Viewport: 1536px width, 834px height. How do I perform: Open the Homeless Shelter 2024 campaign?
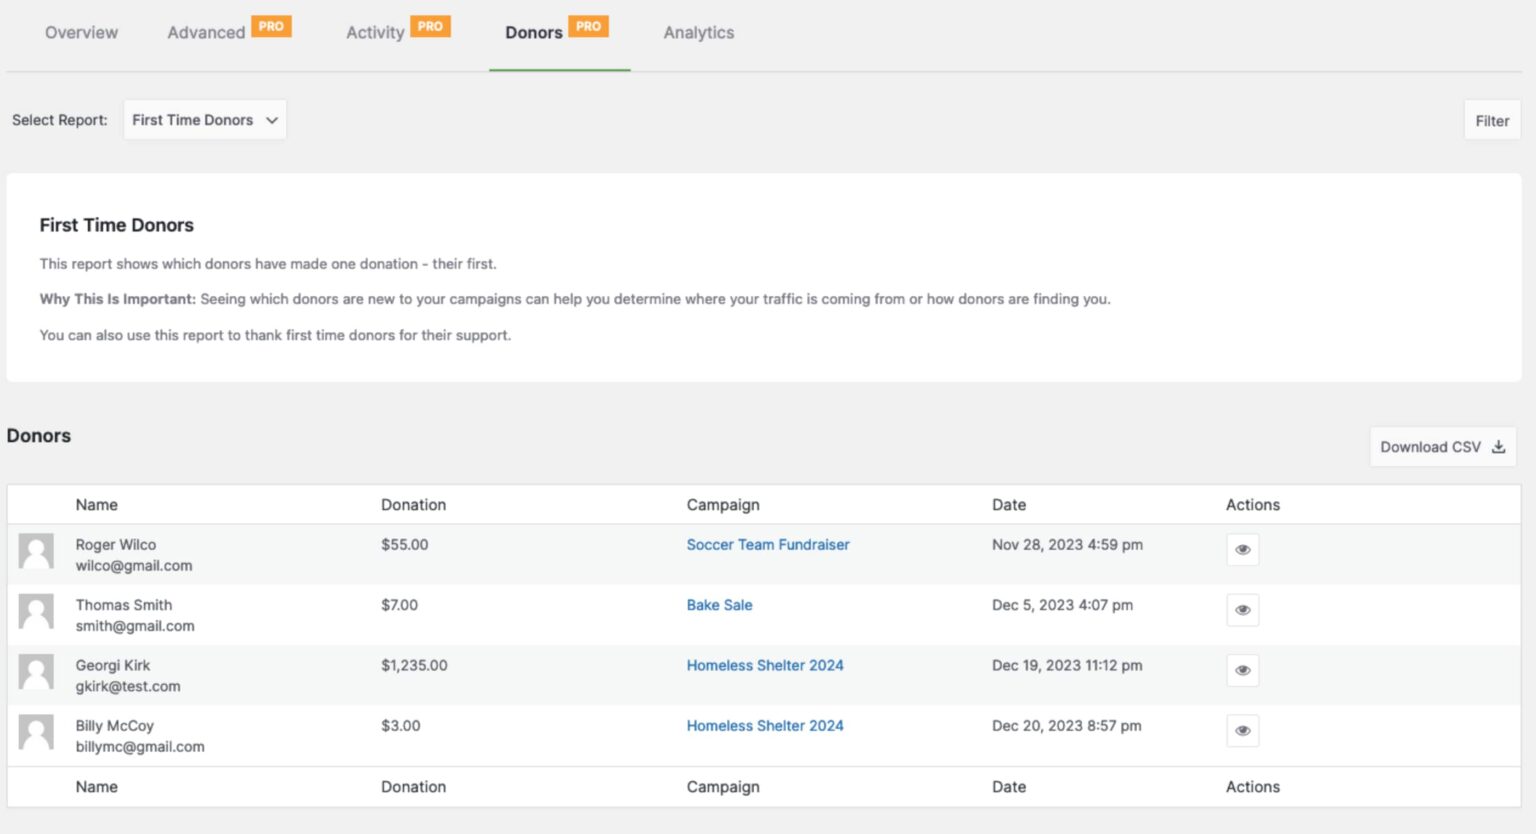(x=764, y=665)
